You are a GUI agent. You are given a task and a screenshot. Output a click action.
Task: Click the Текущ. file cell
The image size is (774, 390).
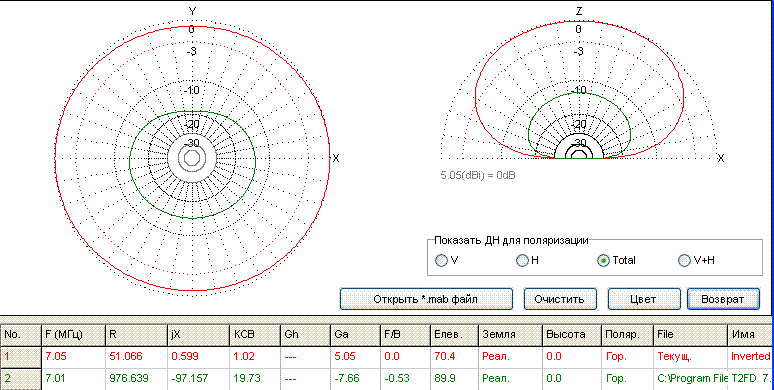click(690, 356)
